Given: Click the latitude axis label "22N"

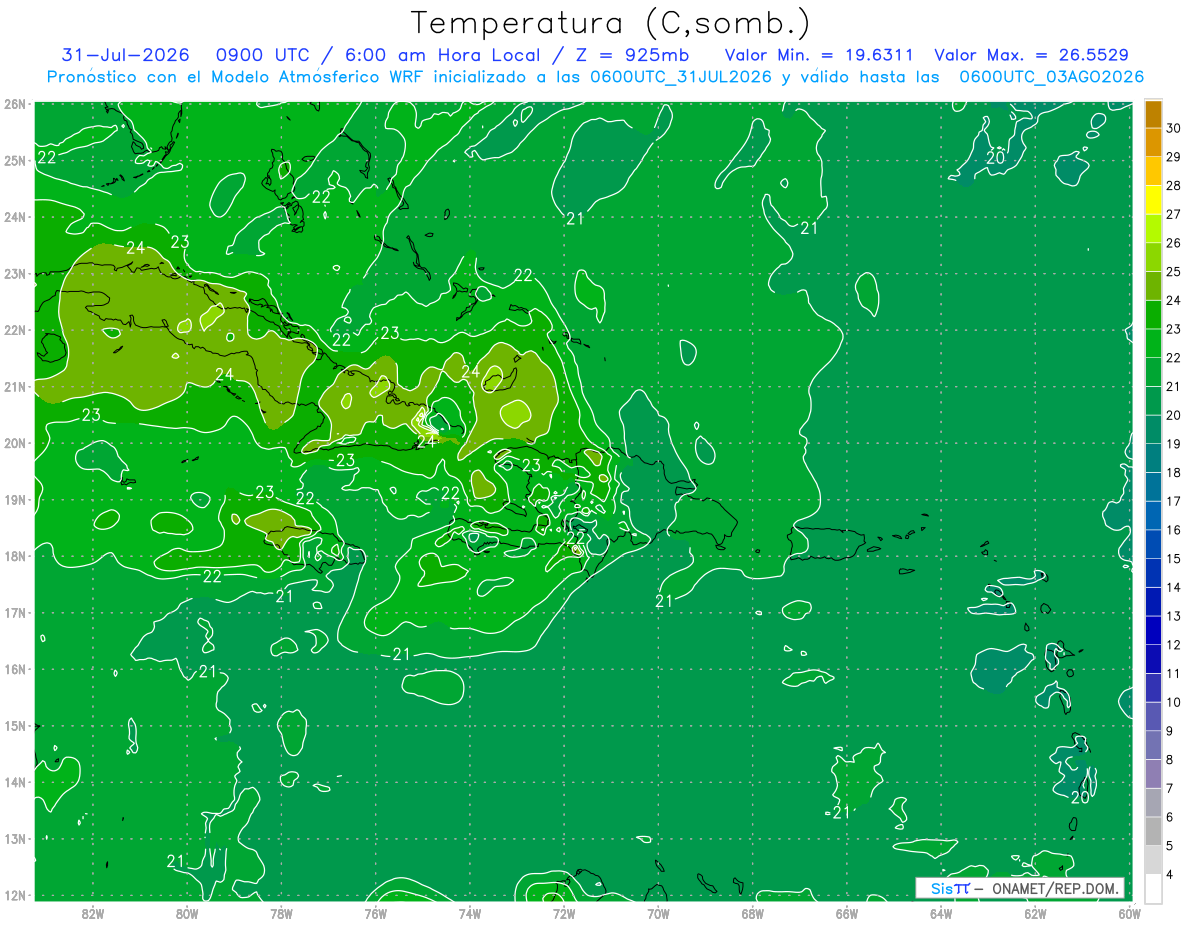Looking at the screenshot, I should (15, 330).
